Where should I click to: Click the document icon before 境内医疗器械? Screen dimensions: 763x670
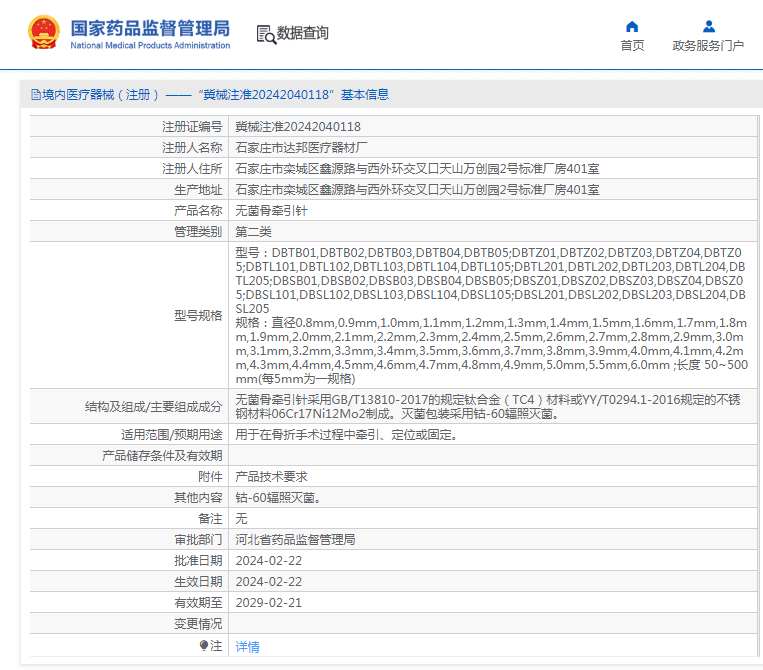click(x=36, y=95)
